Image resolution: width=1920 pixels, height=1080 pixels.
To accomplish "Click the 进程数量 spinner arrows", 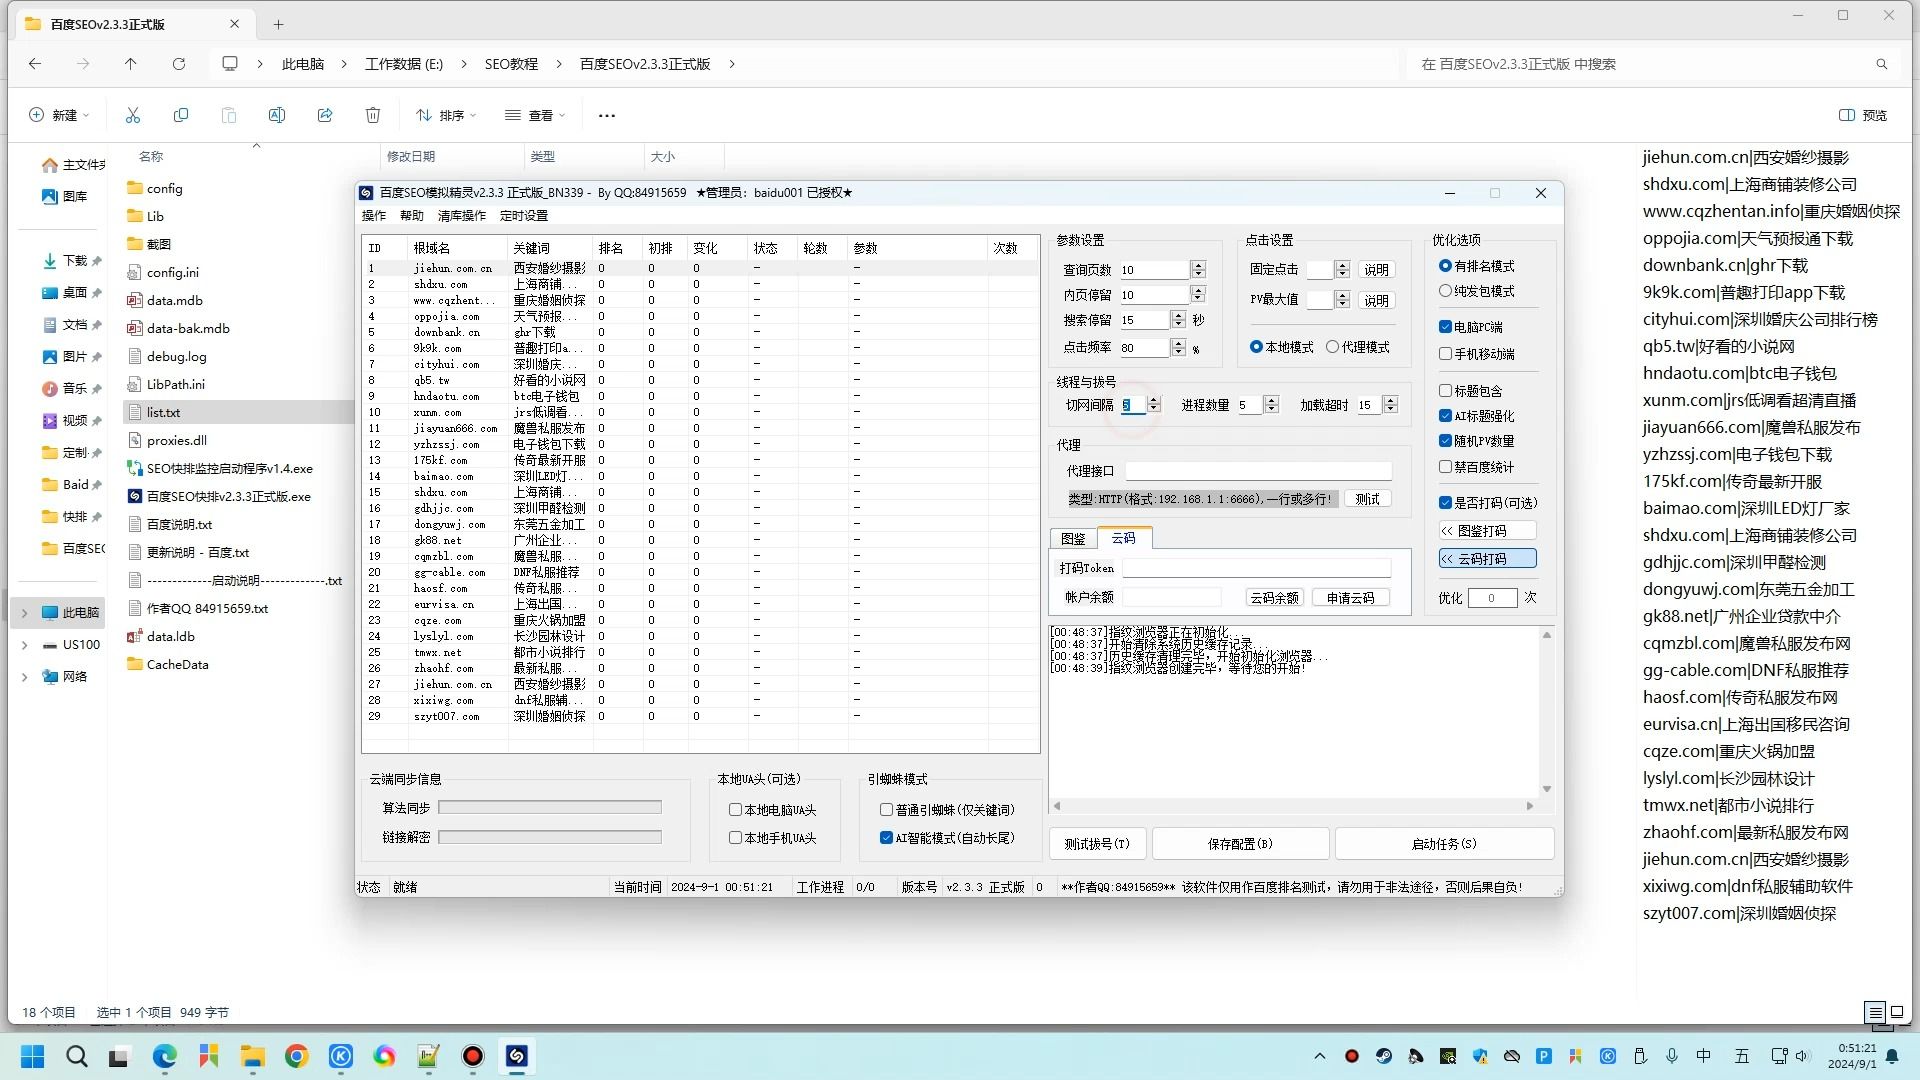I will [x=1271, y=405].
